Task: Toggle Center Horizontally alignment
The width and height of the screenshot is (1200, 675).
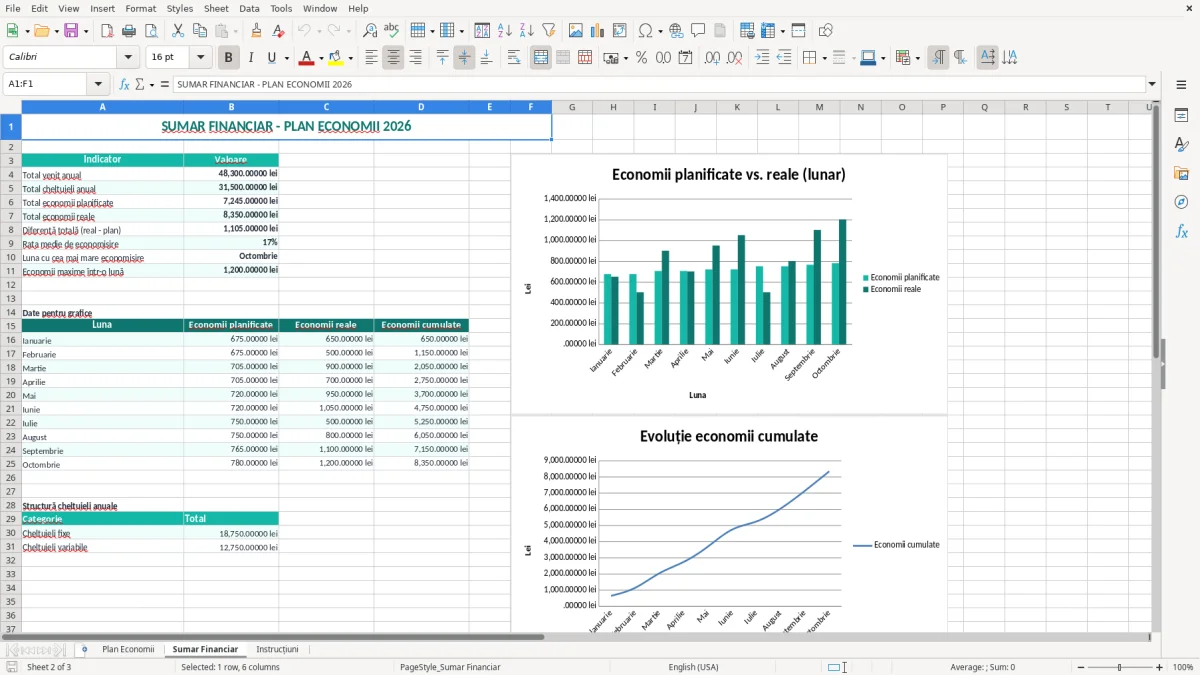Action: 393,58
